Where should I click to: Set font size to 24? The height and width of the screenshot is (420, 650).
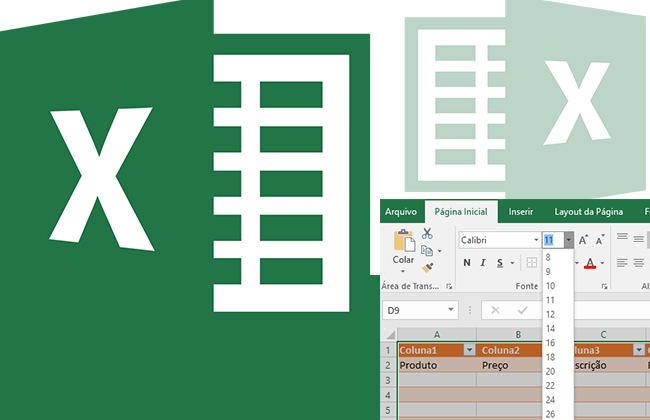558,400
